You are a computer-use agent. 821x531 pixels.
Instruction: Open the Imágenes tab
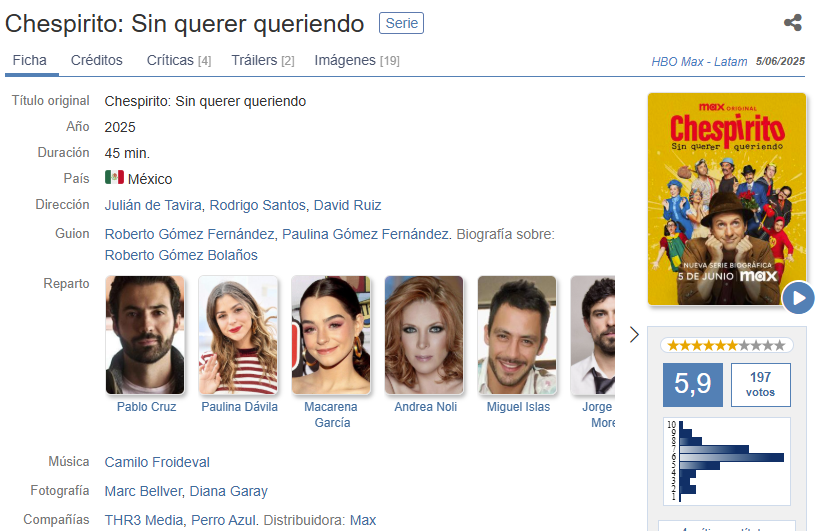pyautogui.click(x=357, y=60)
